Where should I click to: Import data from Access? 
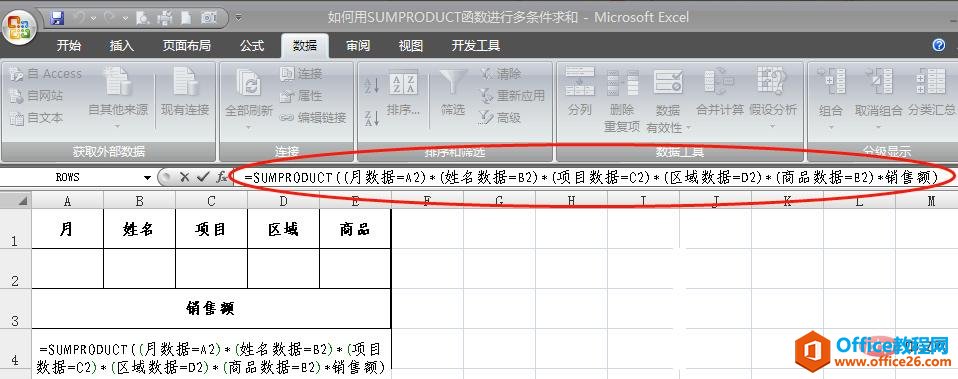pyautogui.click(x=46, y=73)
